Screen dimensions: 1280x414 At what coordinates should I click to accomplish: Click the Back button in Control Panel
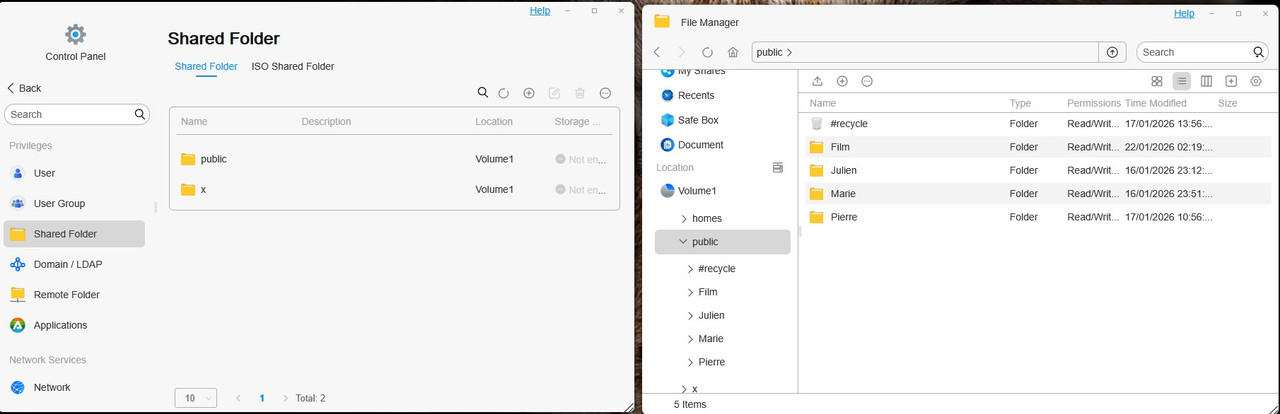click(24, 88)
